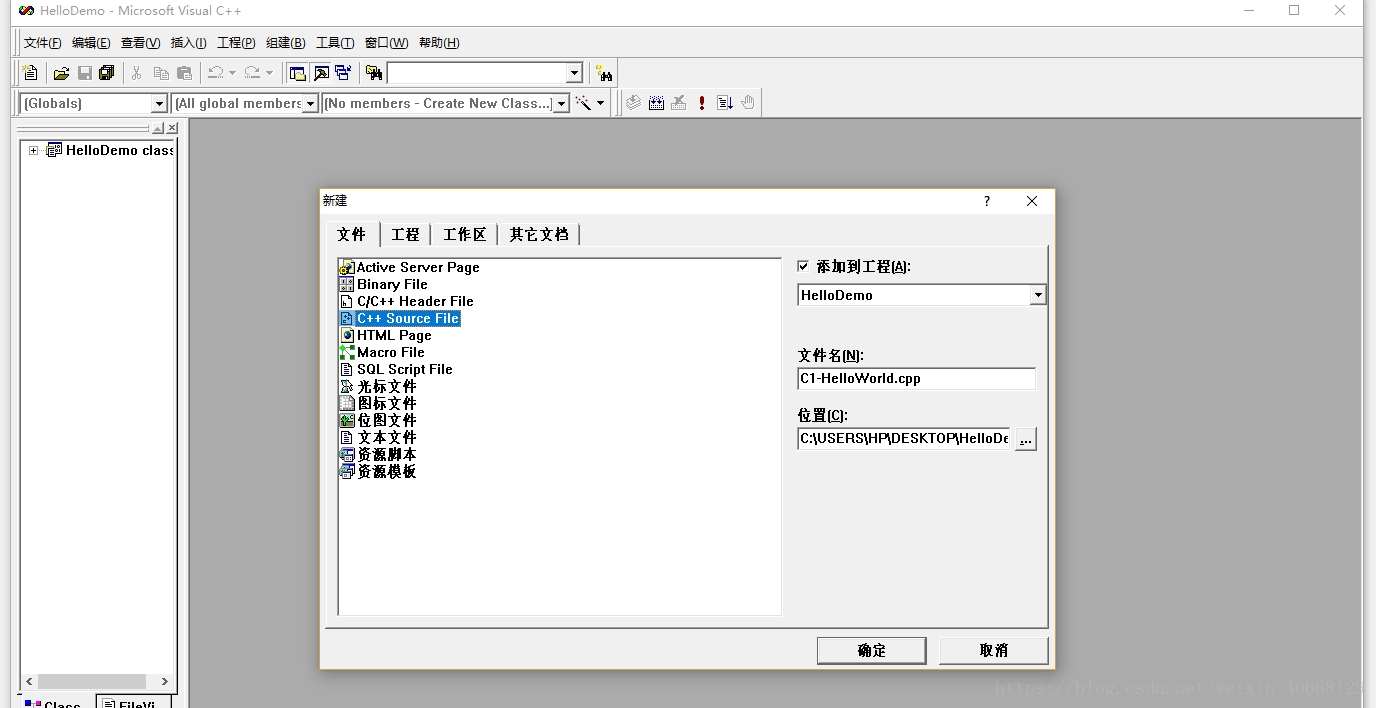Click the workspace panel docking arrow icon
Viewport: 1376px width, 708px height.
[158, 128]
